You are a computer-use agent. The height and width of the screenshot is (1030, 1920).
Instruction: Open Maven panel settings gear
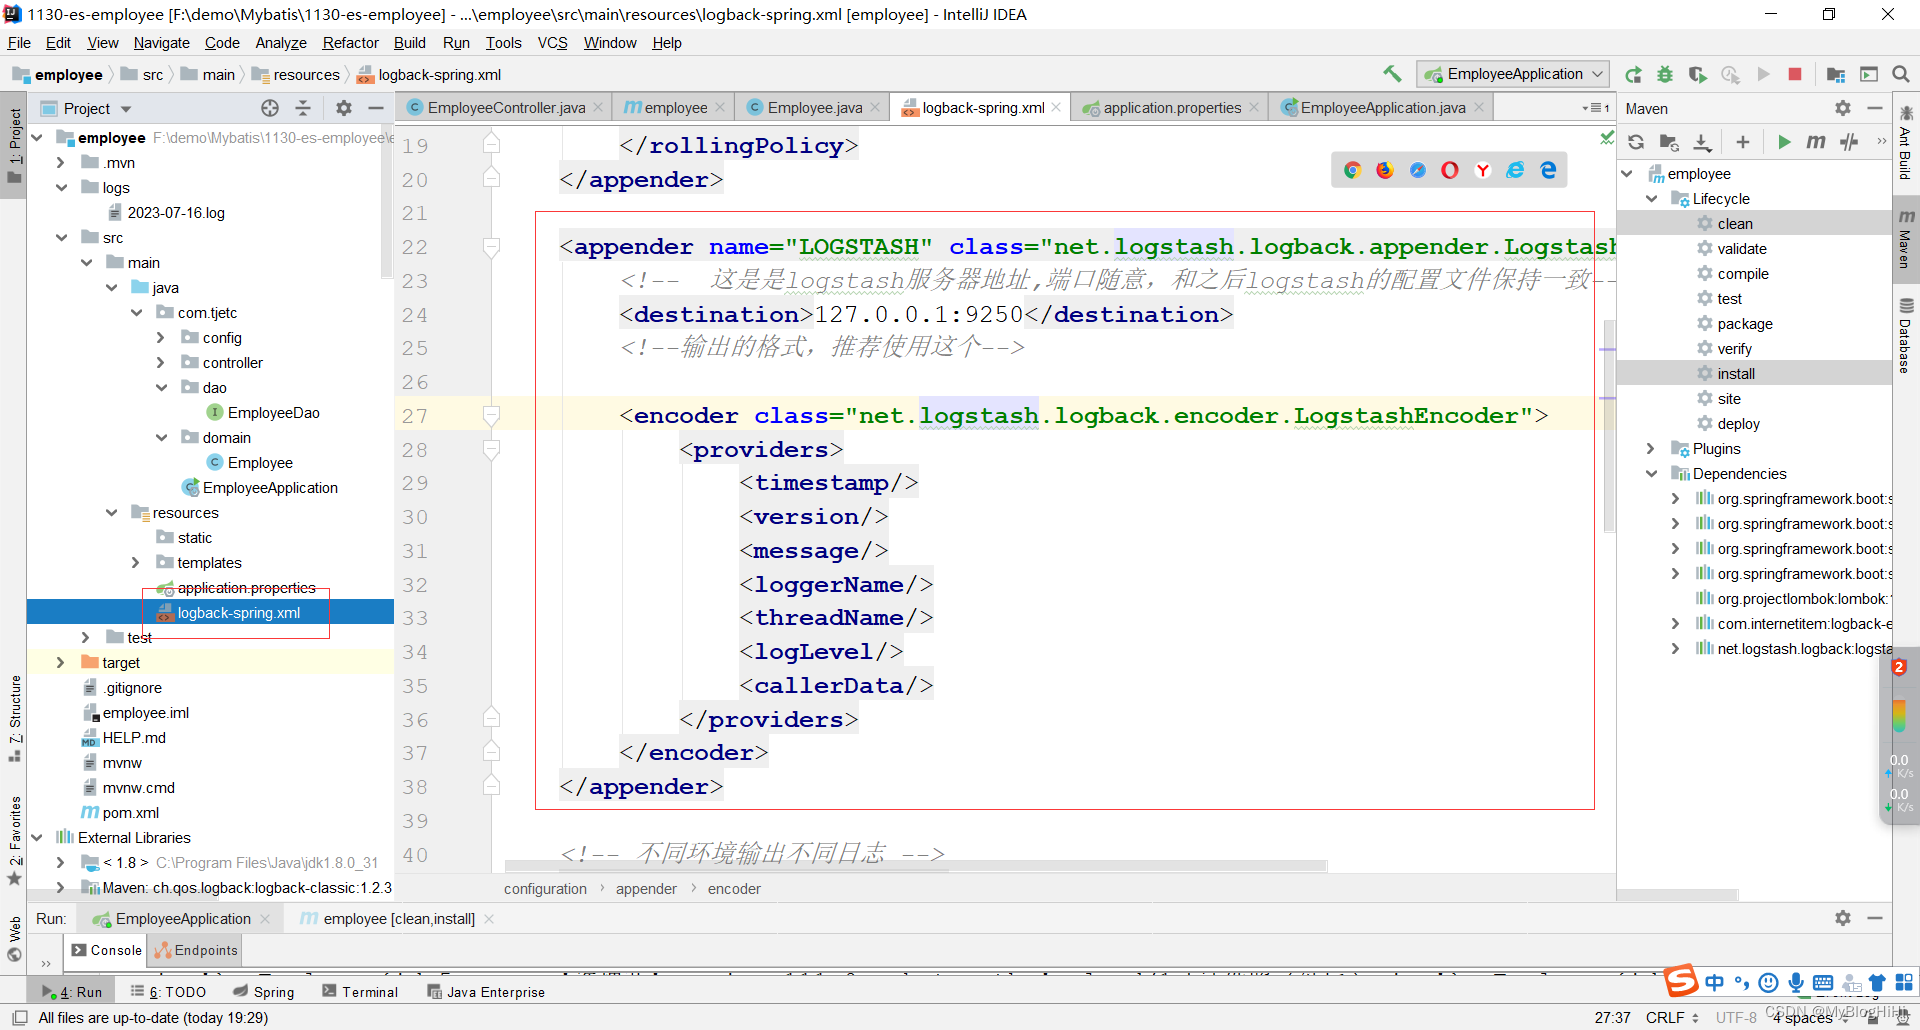1843,108
